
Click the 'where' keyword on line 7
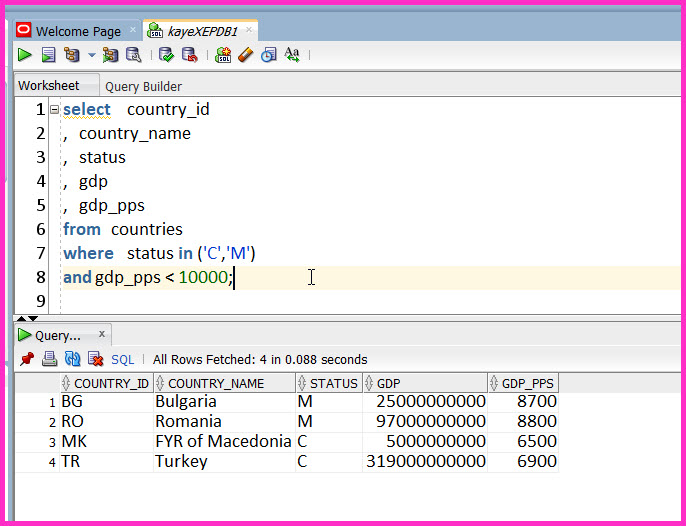tap(88, 253)
